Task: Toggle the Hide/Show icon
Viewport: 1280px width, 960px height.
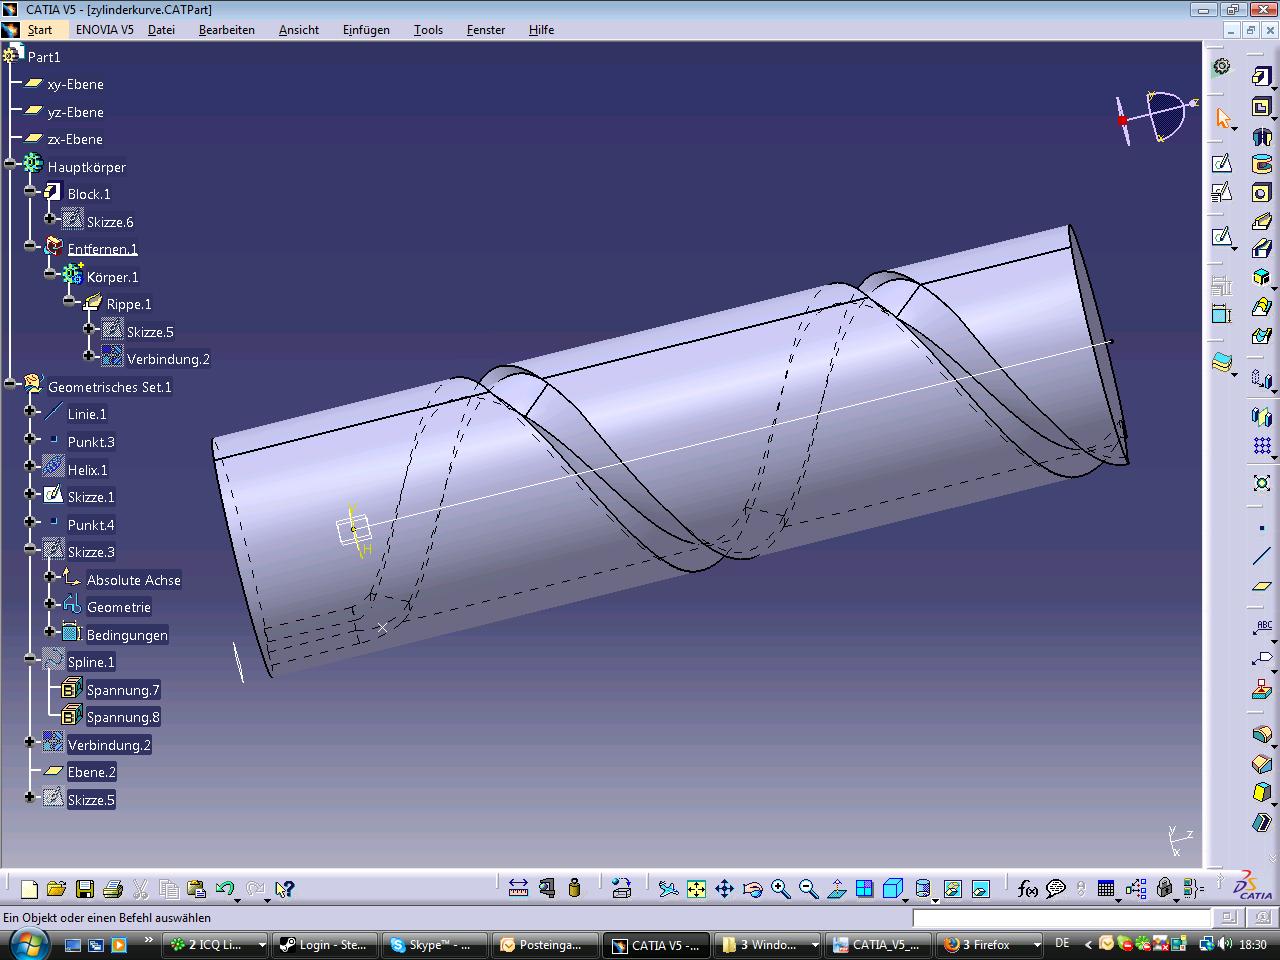Action: (x=952, y=888)
